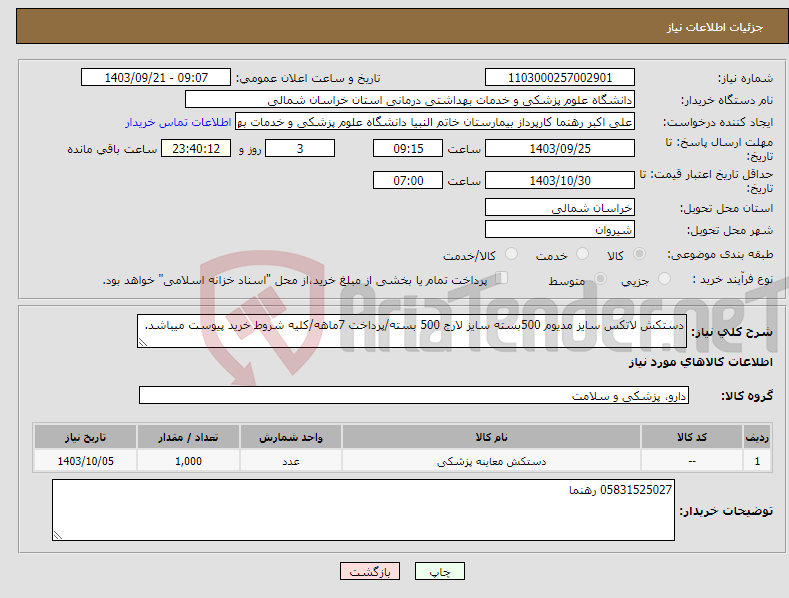Click the buyer organization name field
Image resolution: width=789 pixels, height=598 pixels.
(x=410, y=100)
